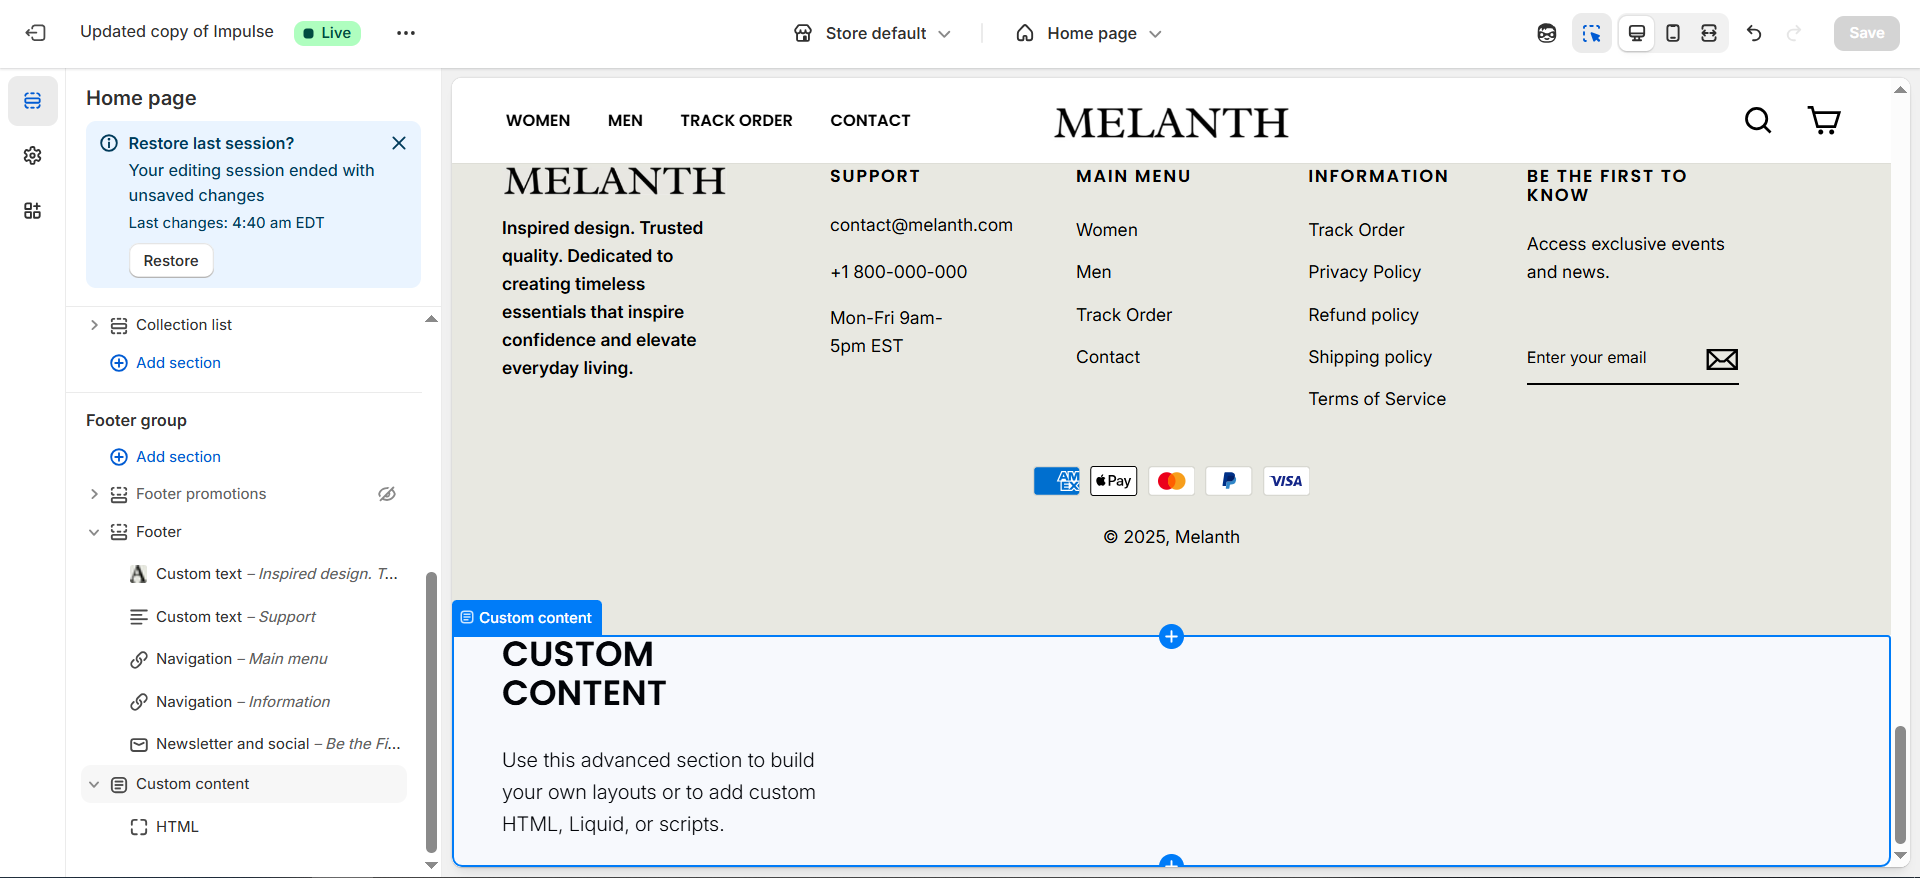
Task: Select desktop preview mode
Action: coord(1637,33)
